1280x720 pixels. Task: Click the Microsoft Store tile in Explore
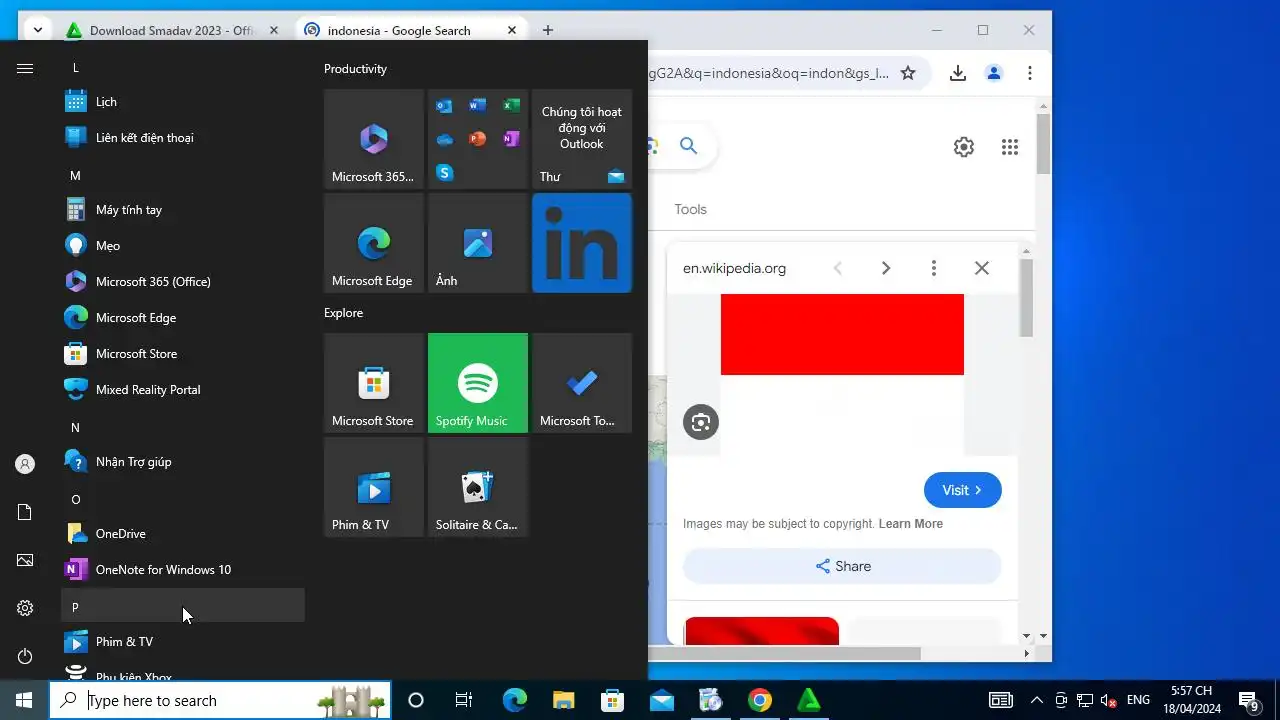tap(374, 383)
